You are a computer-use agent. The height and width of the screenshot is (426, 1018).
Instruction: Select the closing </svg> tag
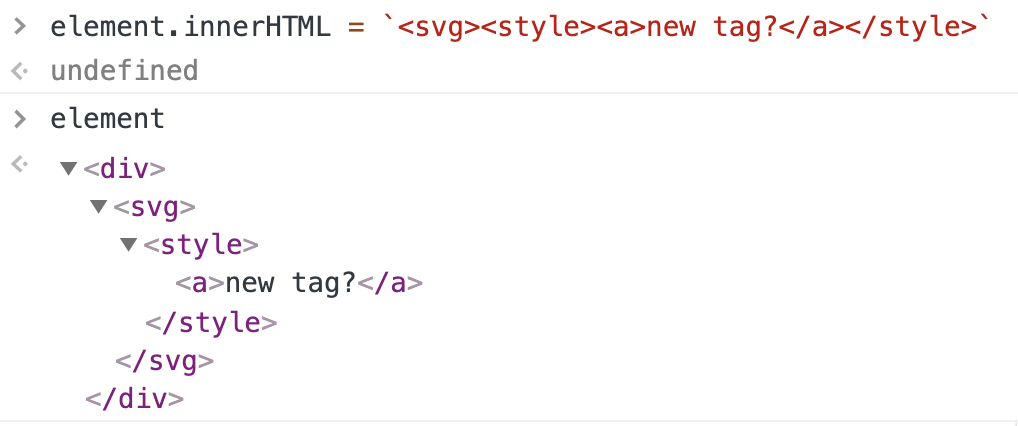[164, 360]
